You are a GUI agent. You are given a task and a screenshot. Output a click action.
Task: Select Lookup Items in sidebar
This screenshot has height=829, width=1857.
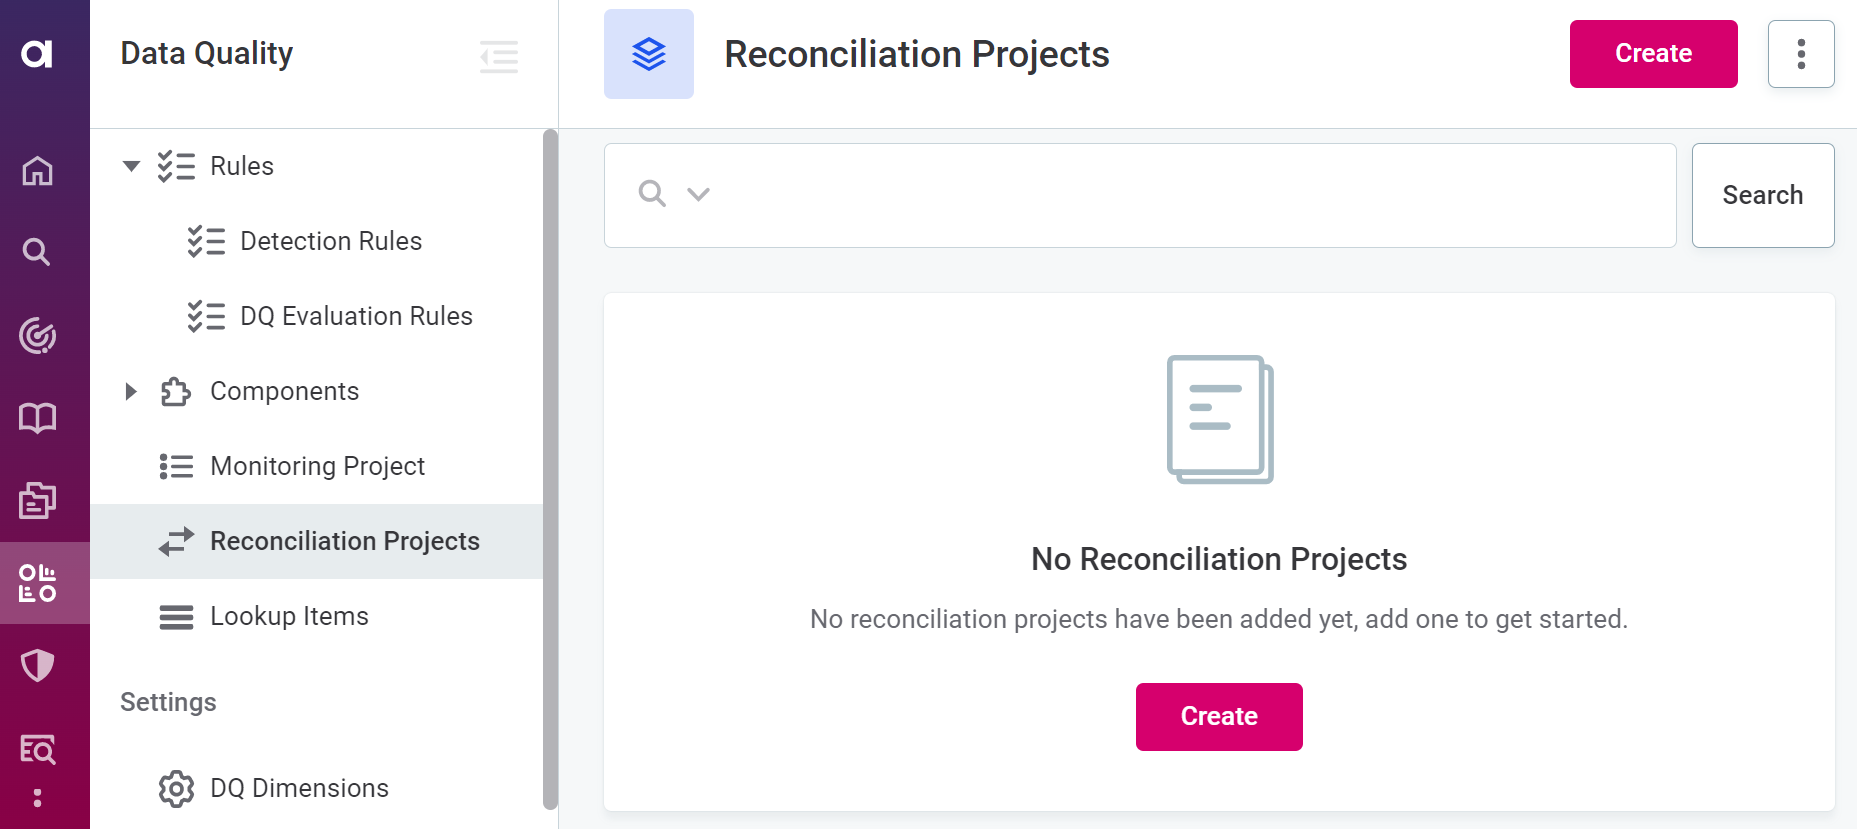289,616
